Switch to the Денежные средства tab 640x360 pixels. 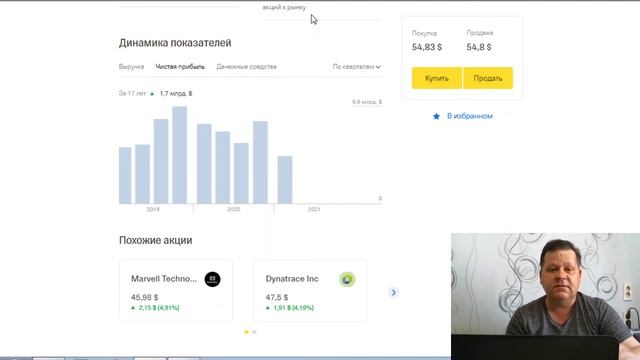click(x=246, y=67)
